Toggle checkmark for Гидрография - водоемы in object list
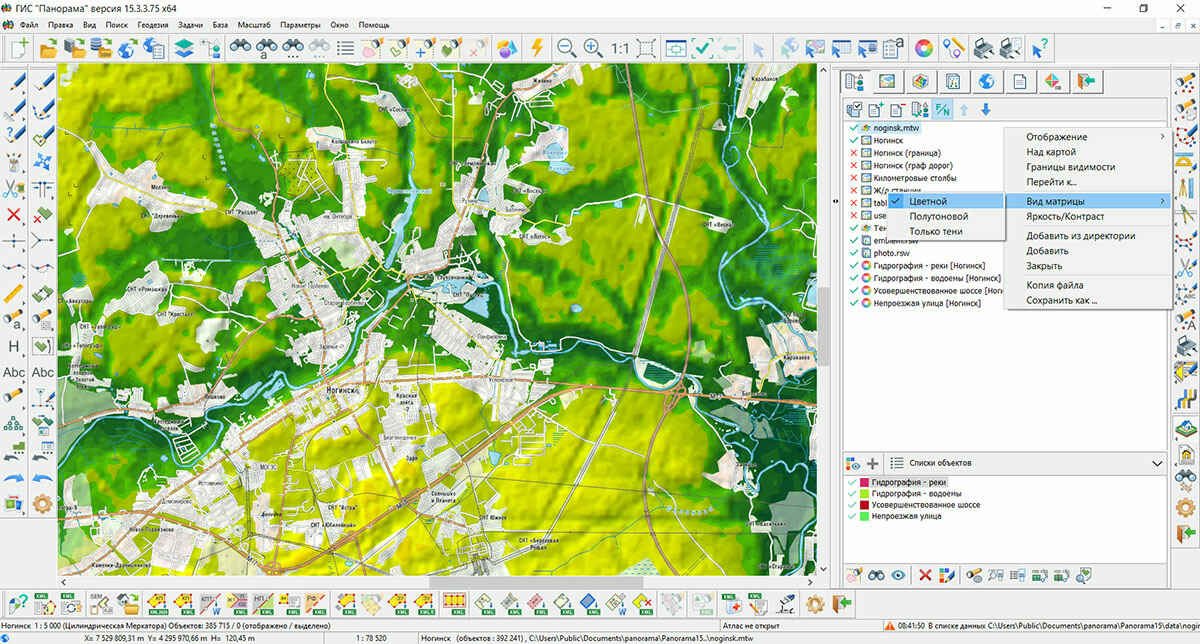This screenshot has height=644, width=1200. click(852, 494)
